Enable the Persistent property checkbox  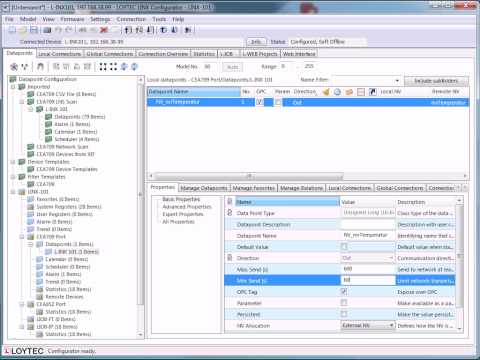344,314
